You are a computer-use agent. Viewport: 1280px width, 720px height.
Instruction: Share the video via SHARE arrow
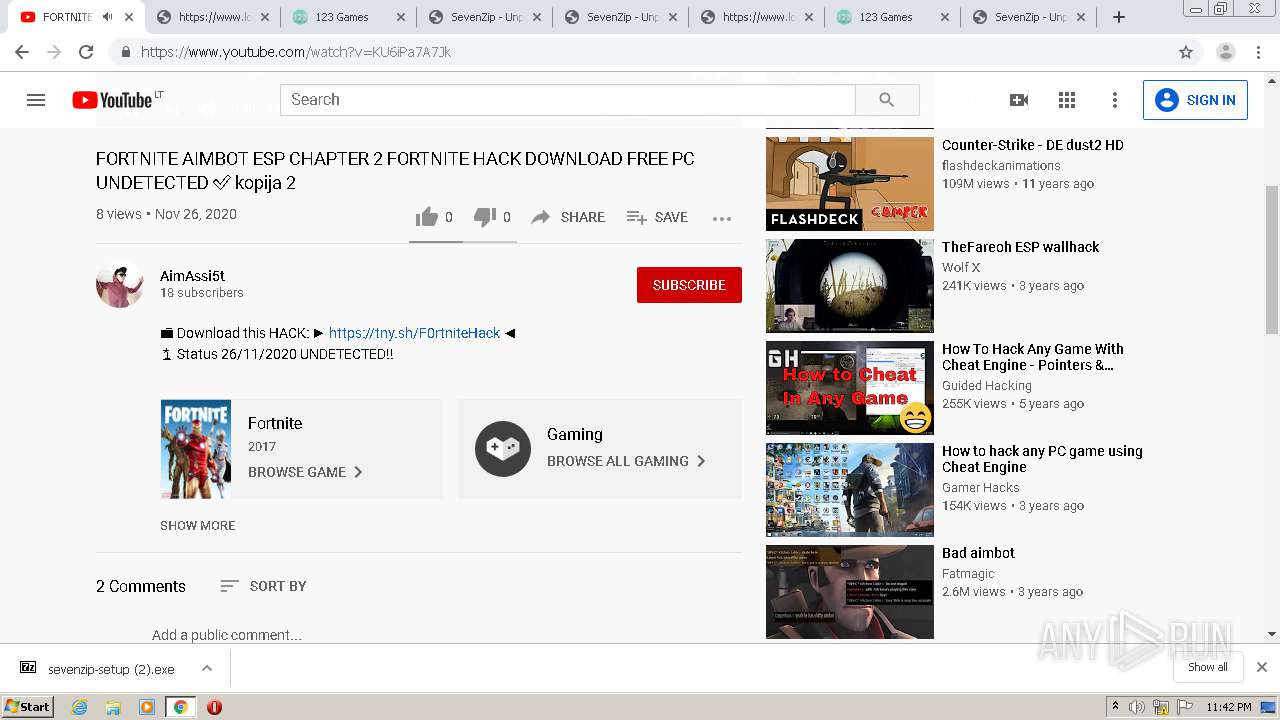point(568,217)
